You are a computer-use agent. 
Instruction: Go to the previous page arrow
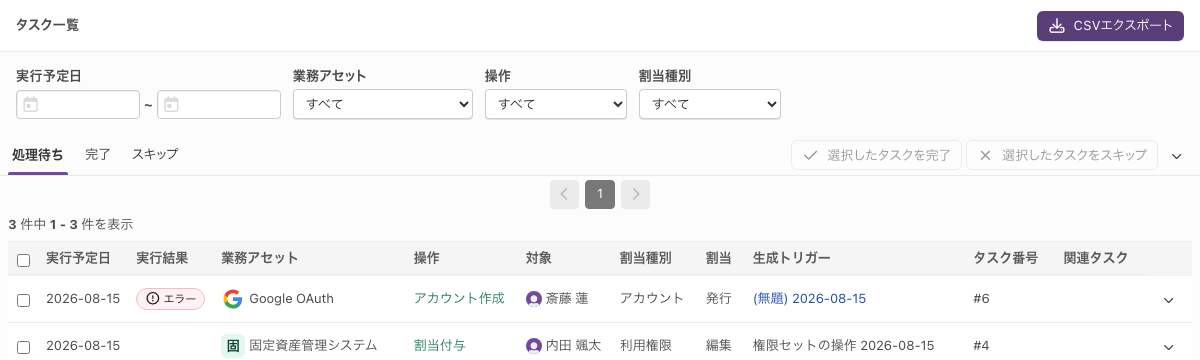point(564,195)
